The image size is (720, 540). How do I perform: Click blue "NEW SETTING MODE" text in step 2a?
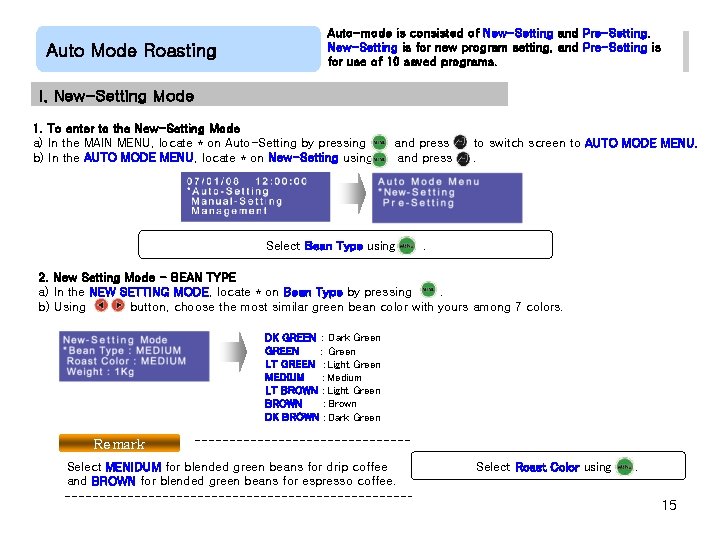tap(149, 292)
